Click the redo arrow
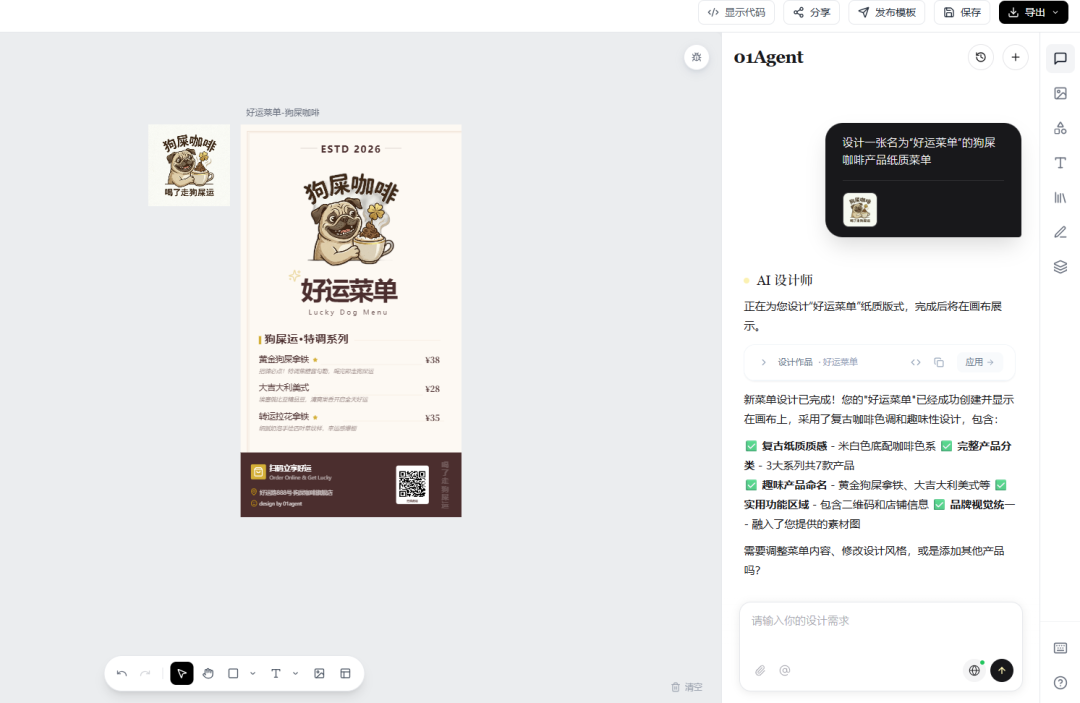Viewport: 1080px width, 703px height. [x=145, y=673]
